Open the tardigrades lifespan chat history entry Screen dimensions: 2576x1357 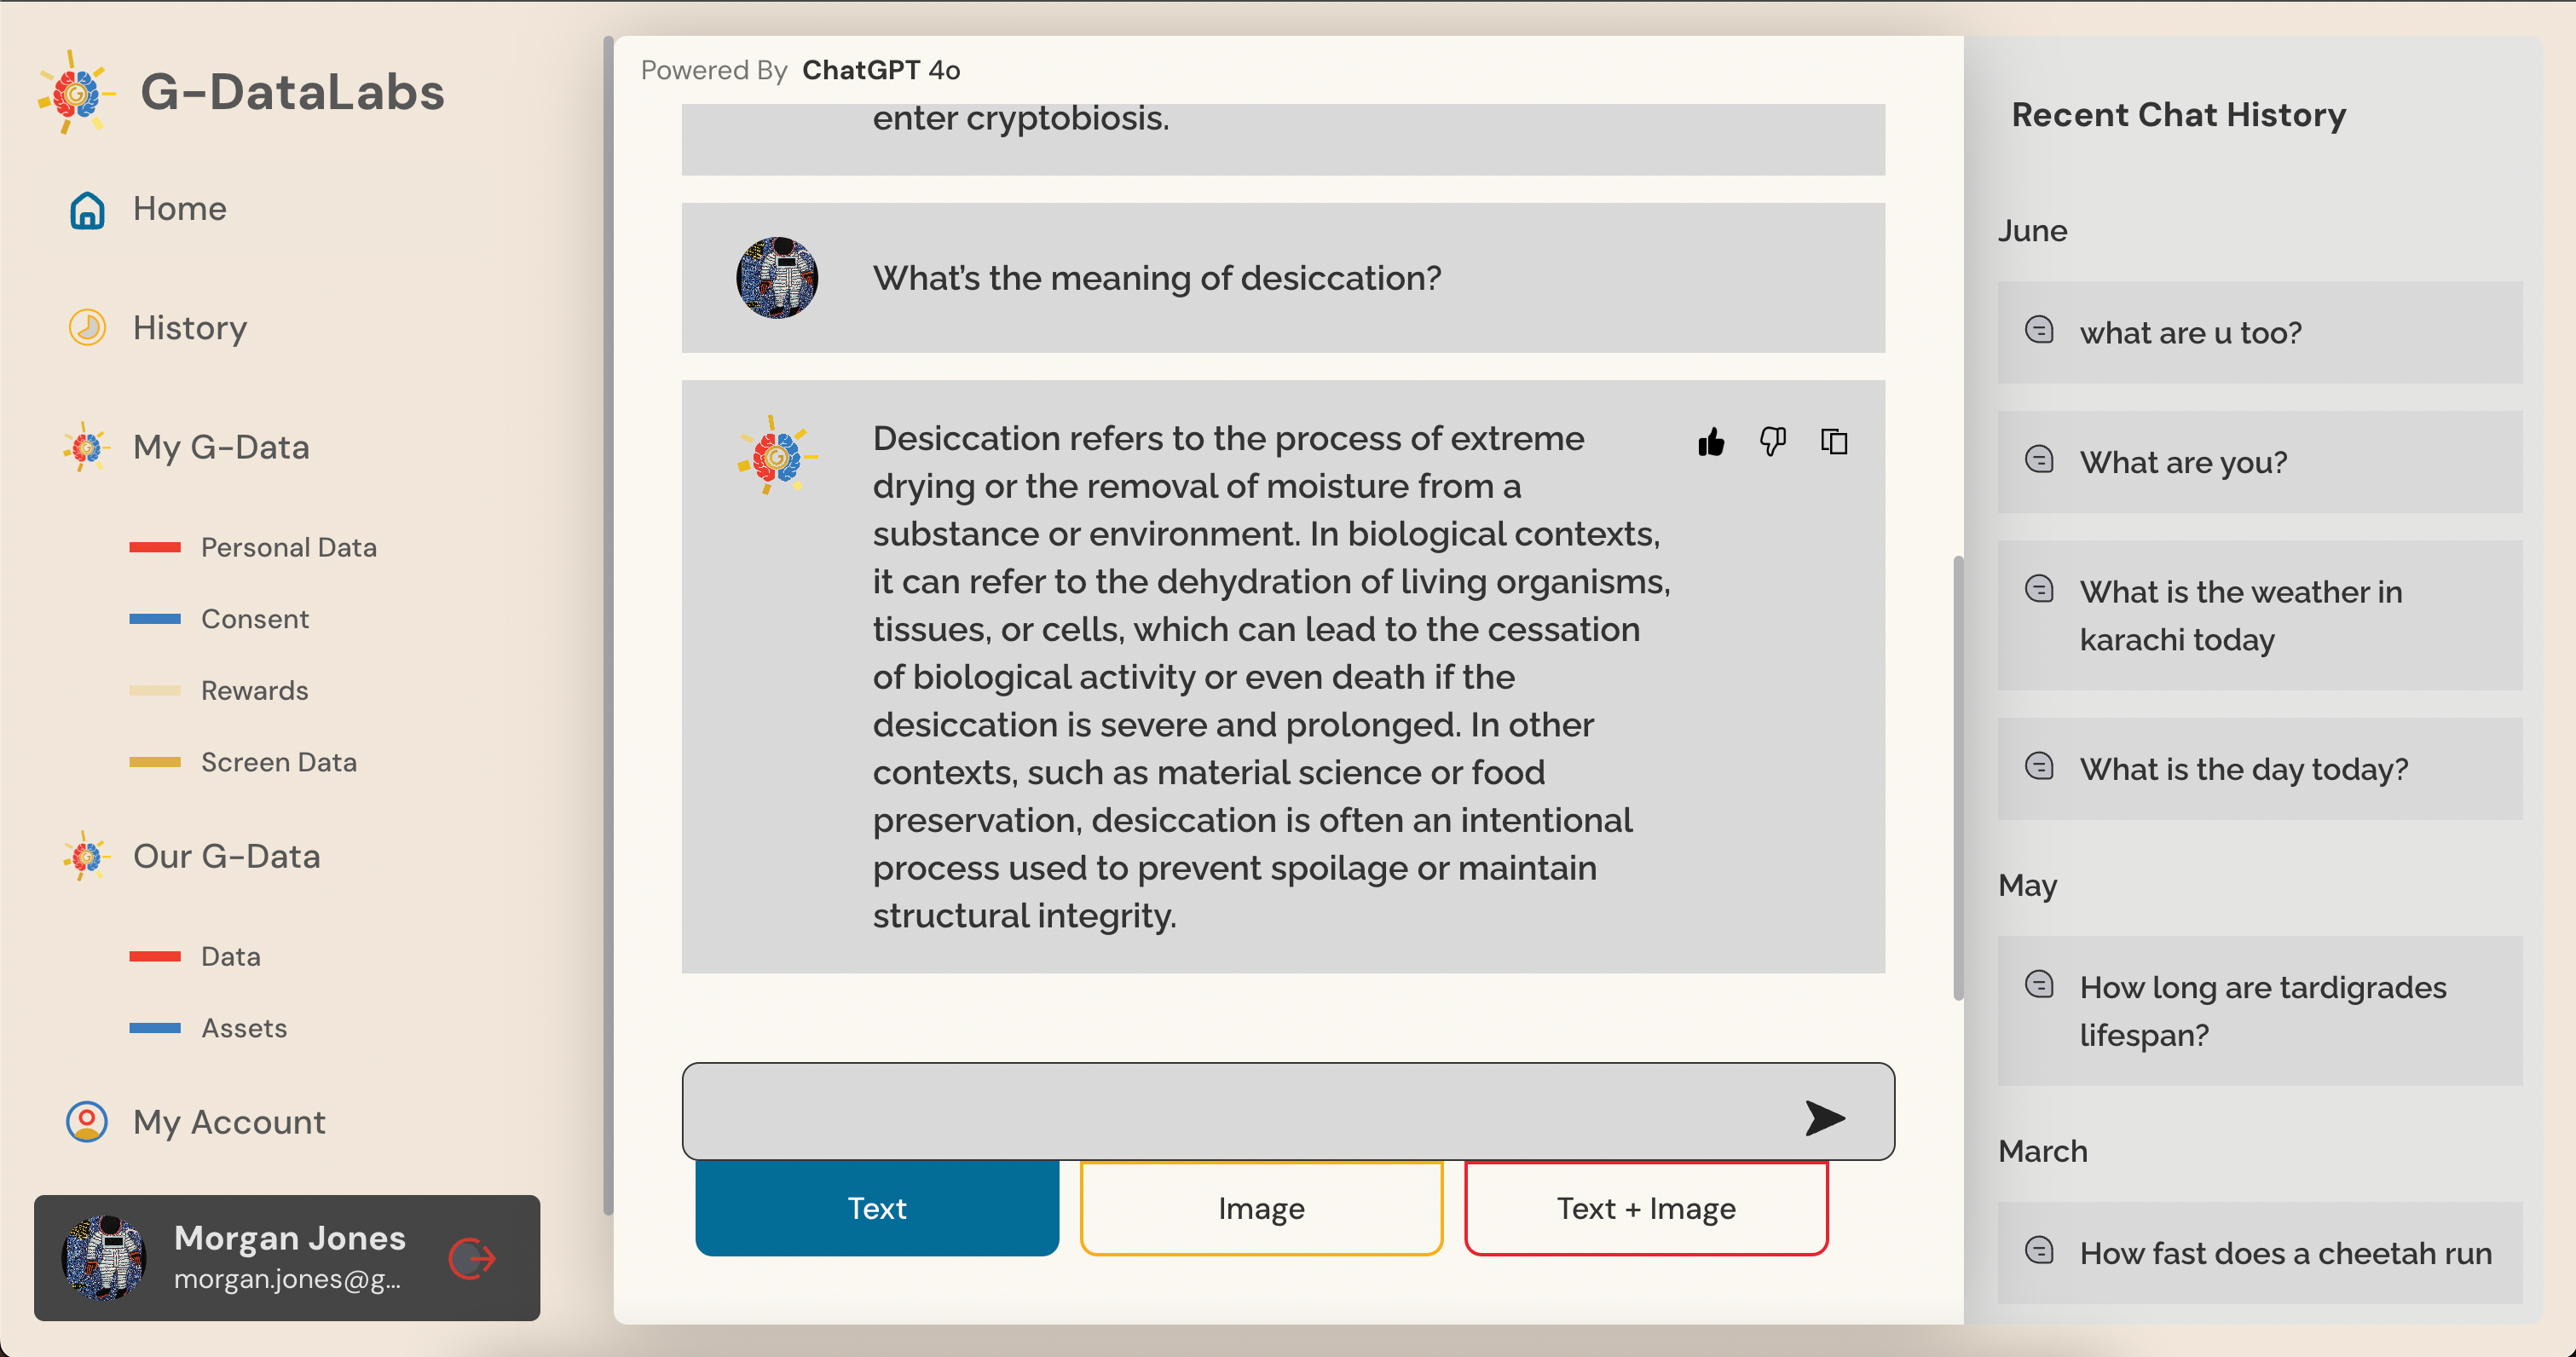[x=2260, y=1011]
